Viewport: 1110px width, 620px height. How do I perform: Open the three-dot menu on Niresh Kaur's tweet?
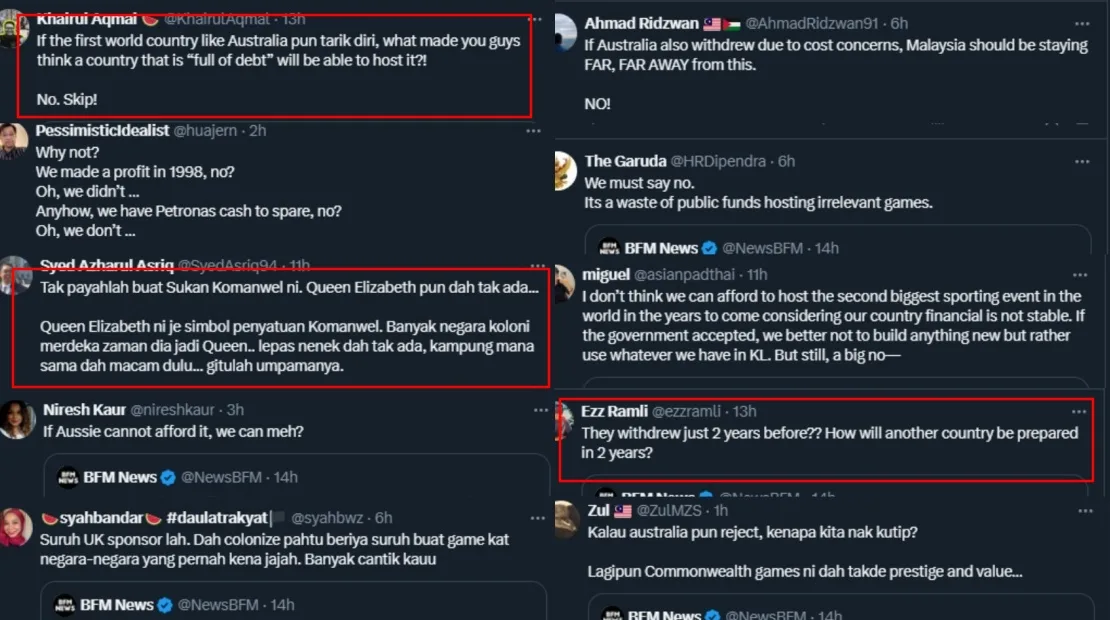coord(535,410)
